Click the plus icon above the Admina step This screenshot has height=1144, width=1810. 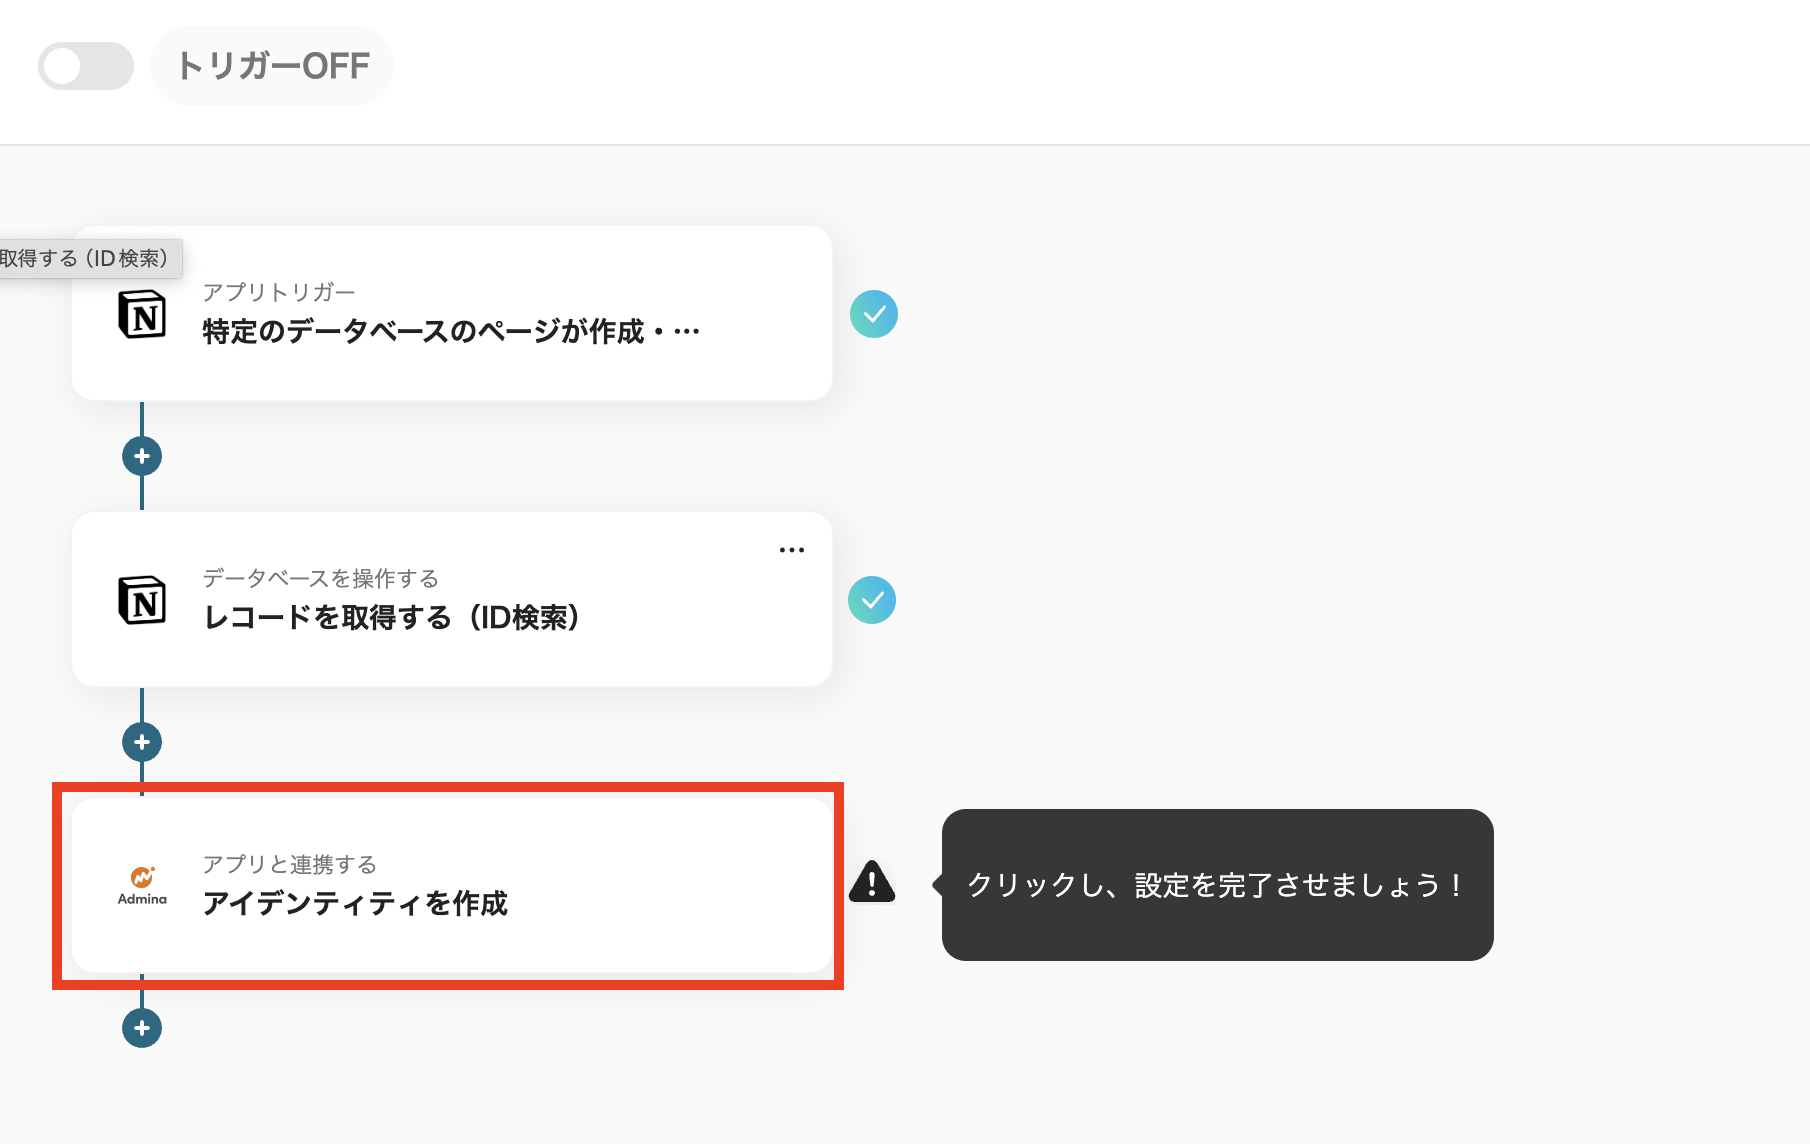pyautogui.click(x=143, y=741)
